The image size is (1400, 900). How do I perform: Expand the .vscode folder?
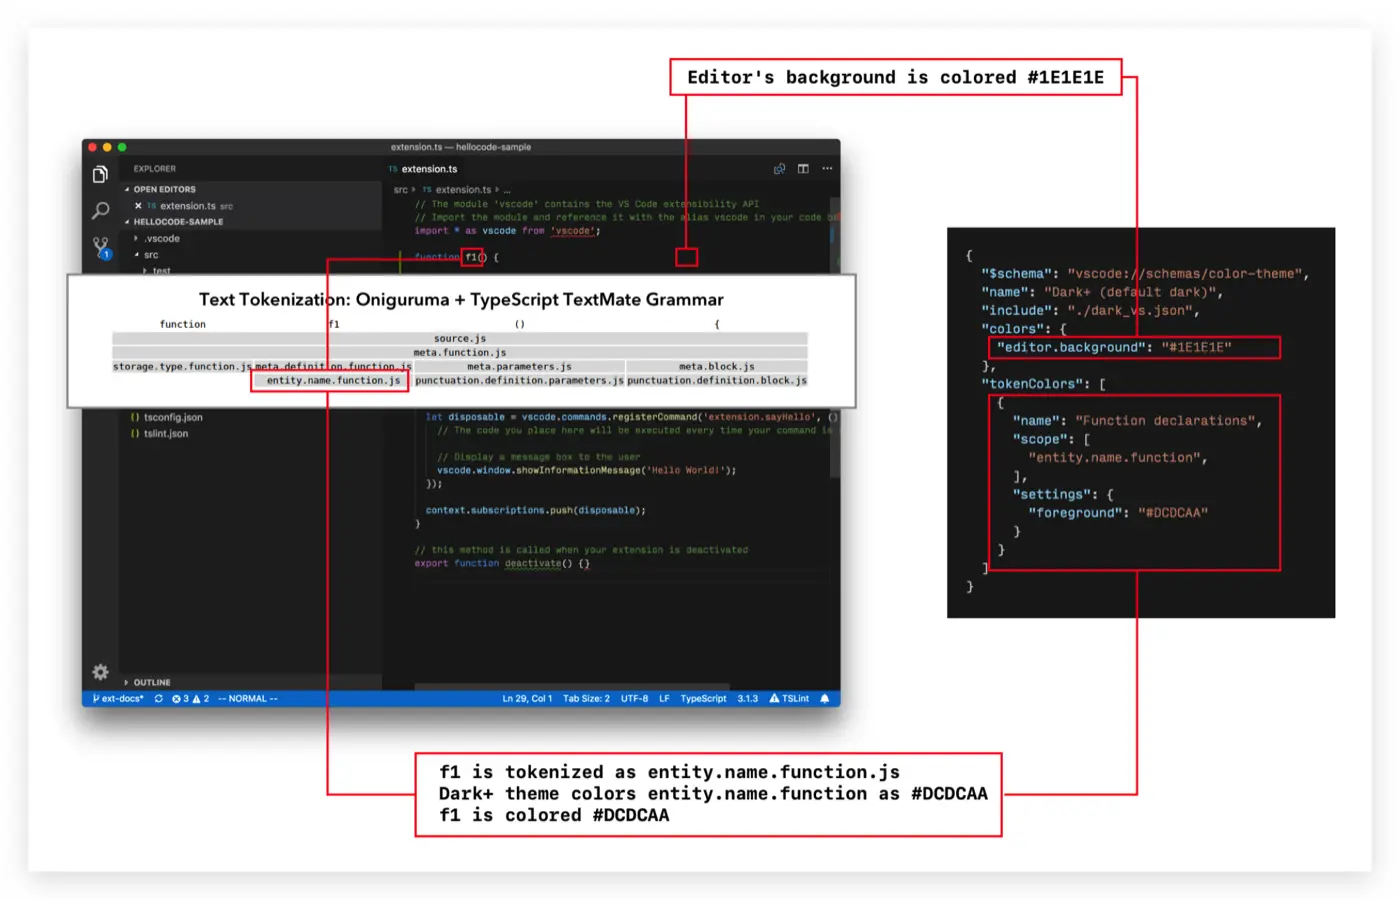click(158, 239)
